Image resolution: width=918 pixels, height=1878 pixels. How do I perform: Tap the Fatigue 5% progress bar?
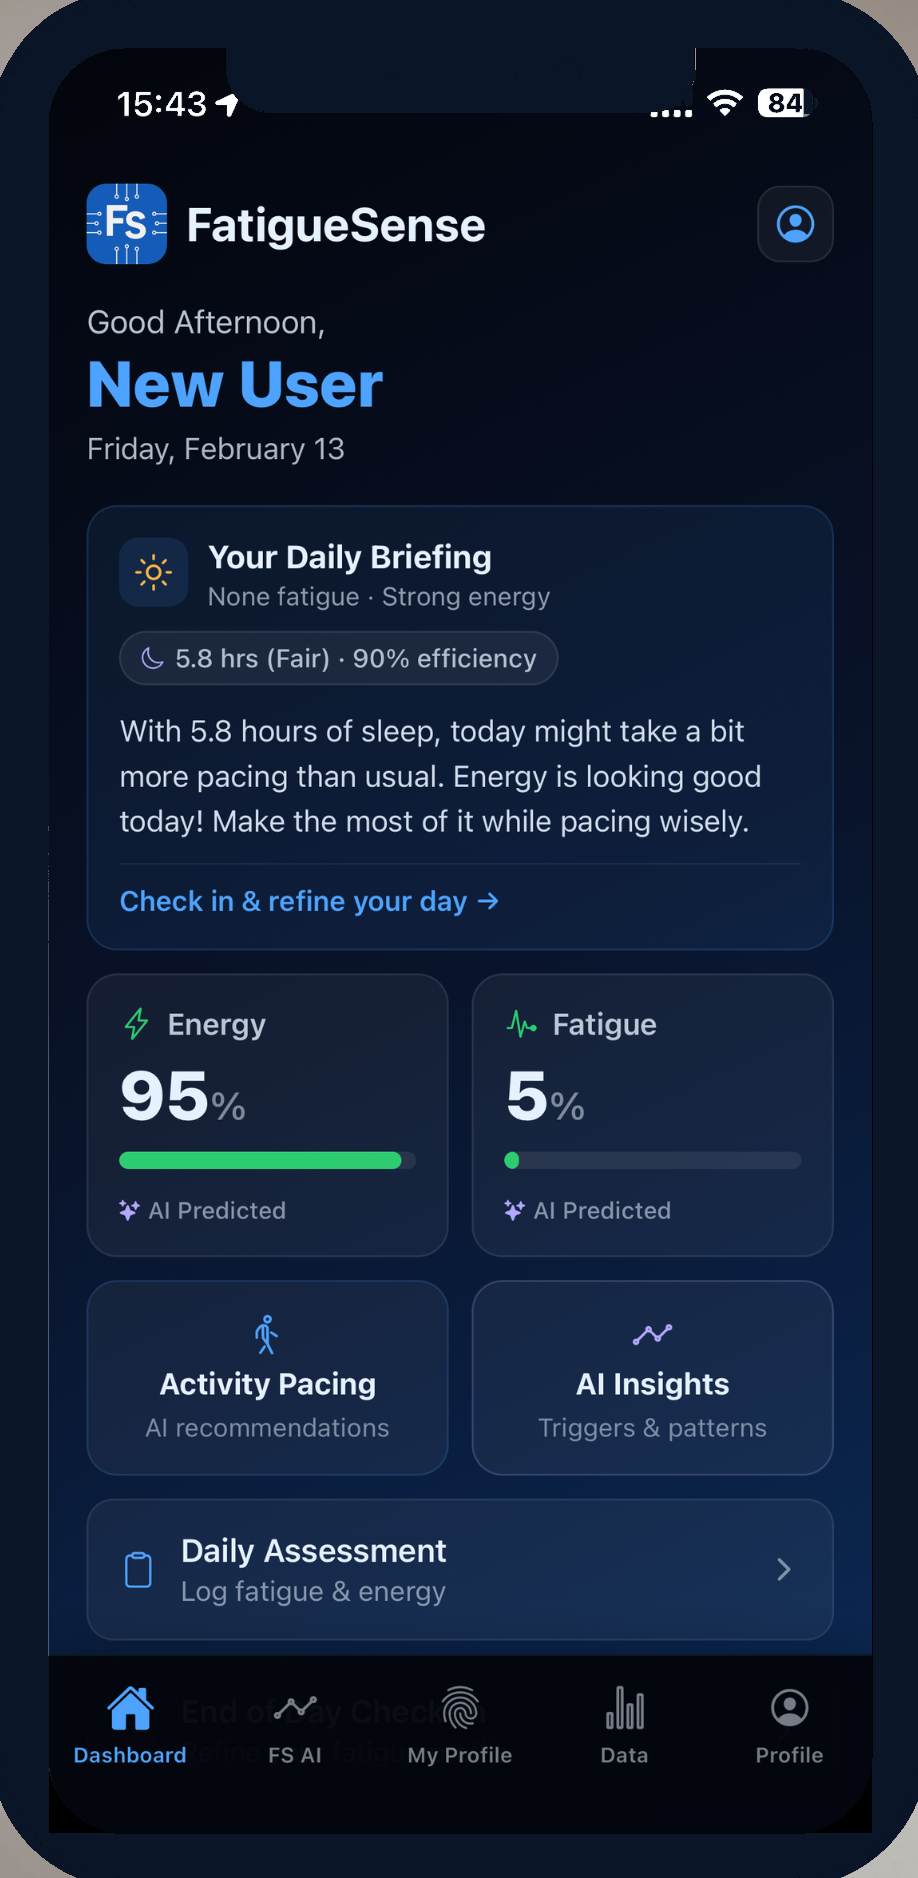click(x=652, y=1160)
